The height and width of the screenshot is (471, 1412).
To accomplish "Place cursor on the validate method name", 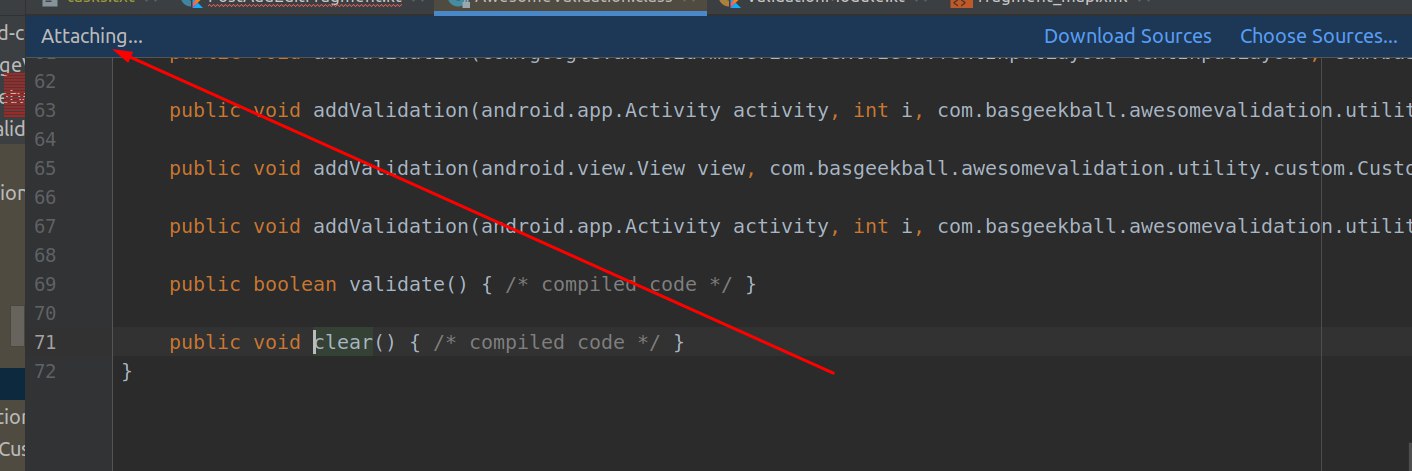I will (x=397, y=285).
